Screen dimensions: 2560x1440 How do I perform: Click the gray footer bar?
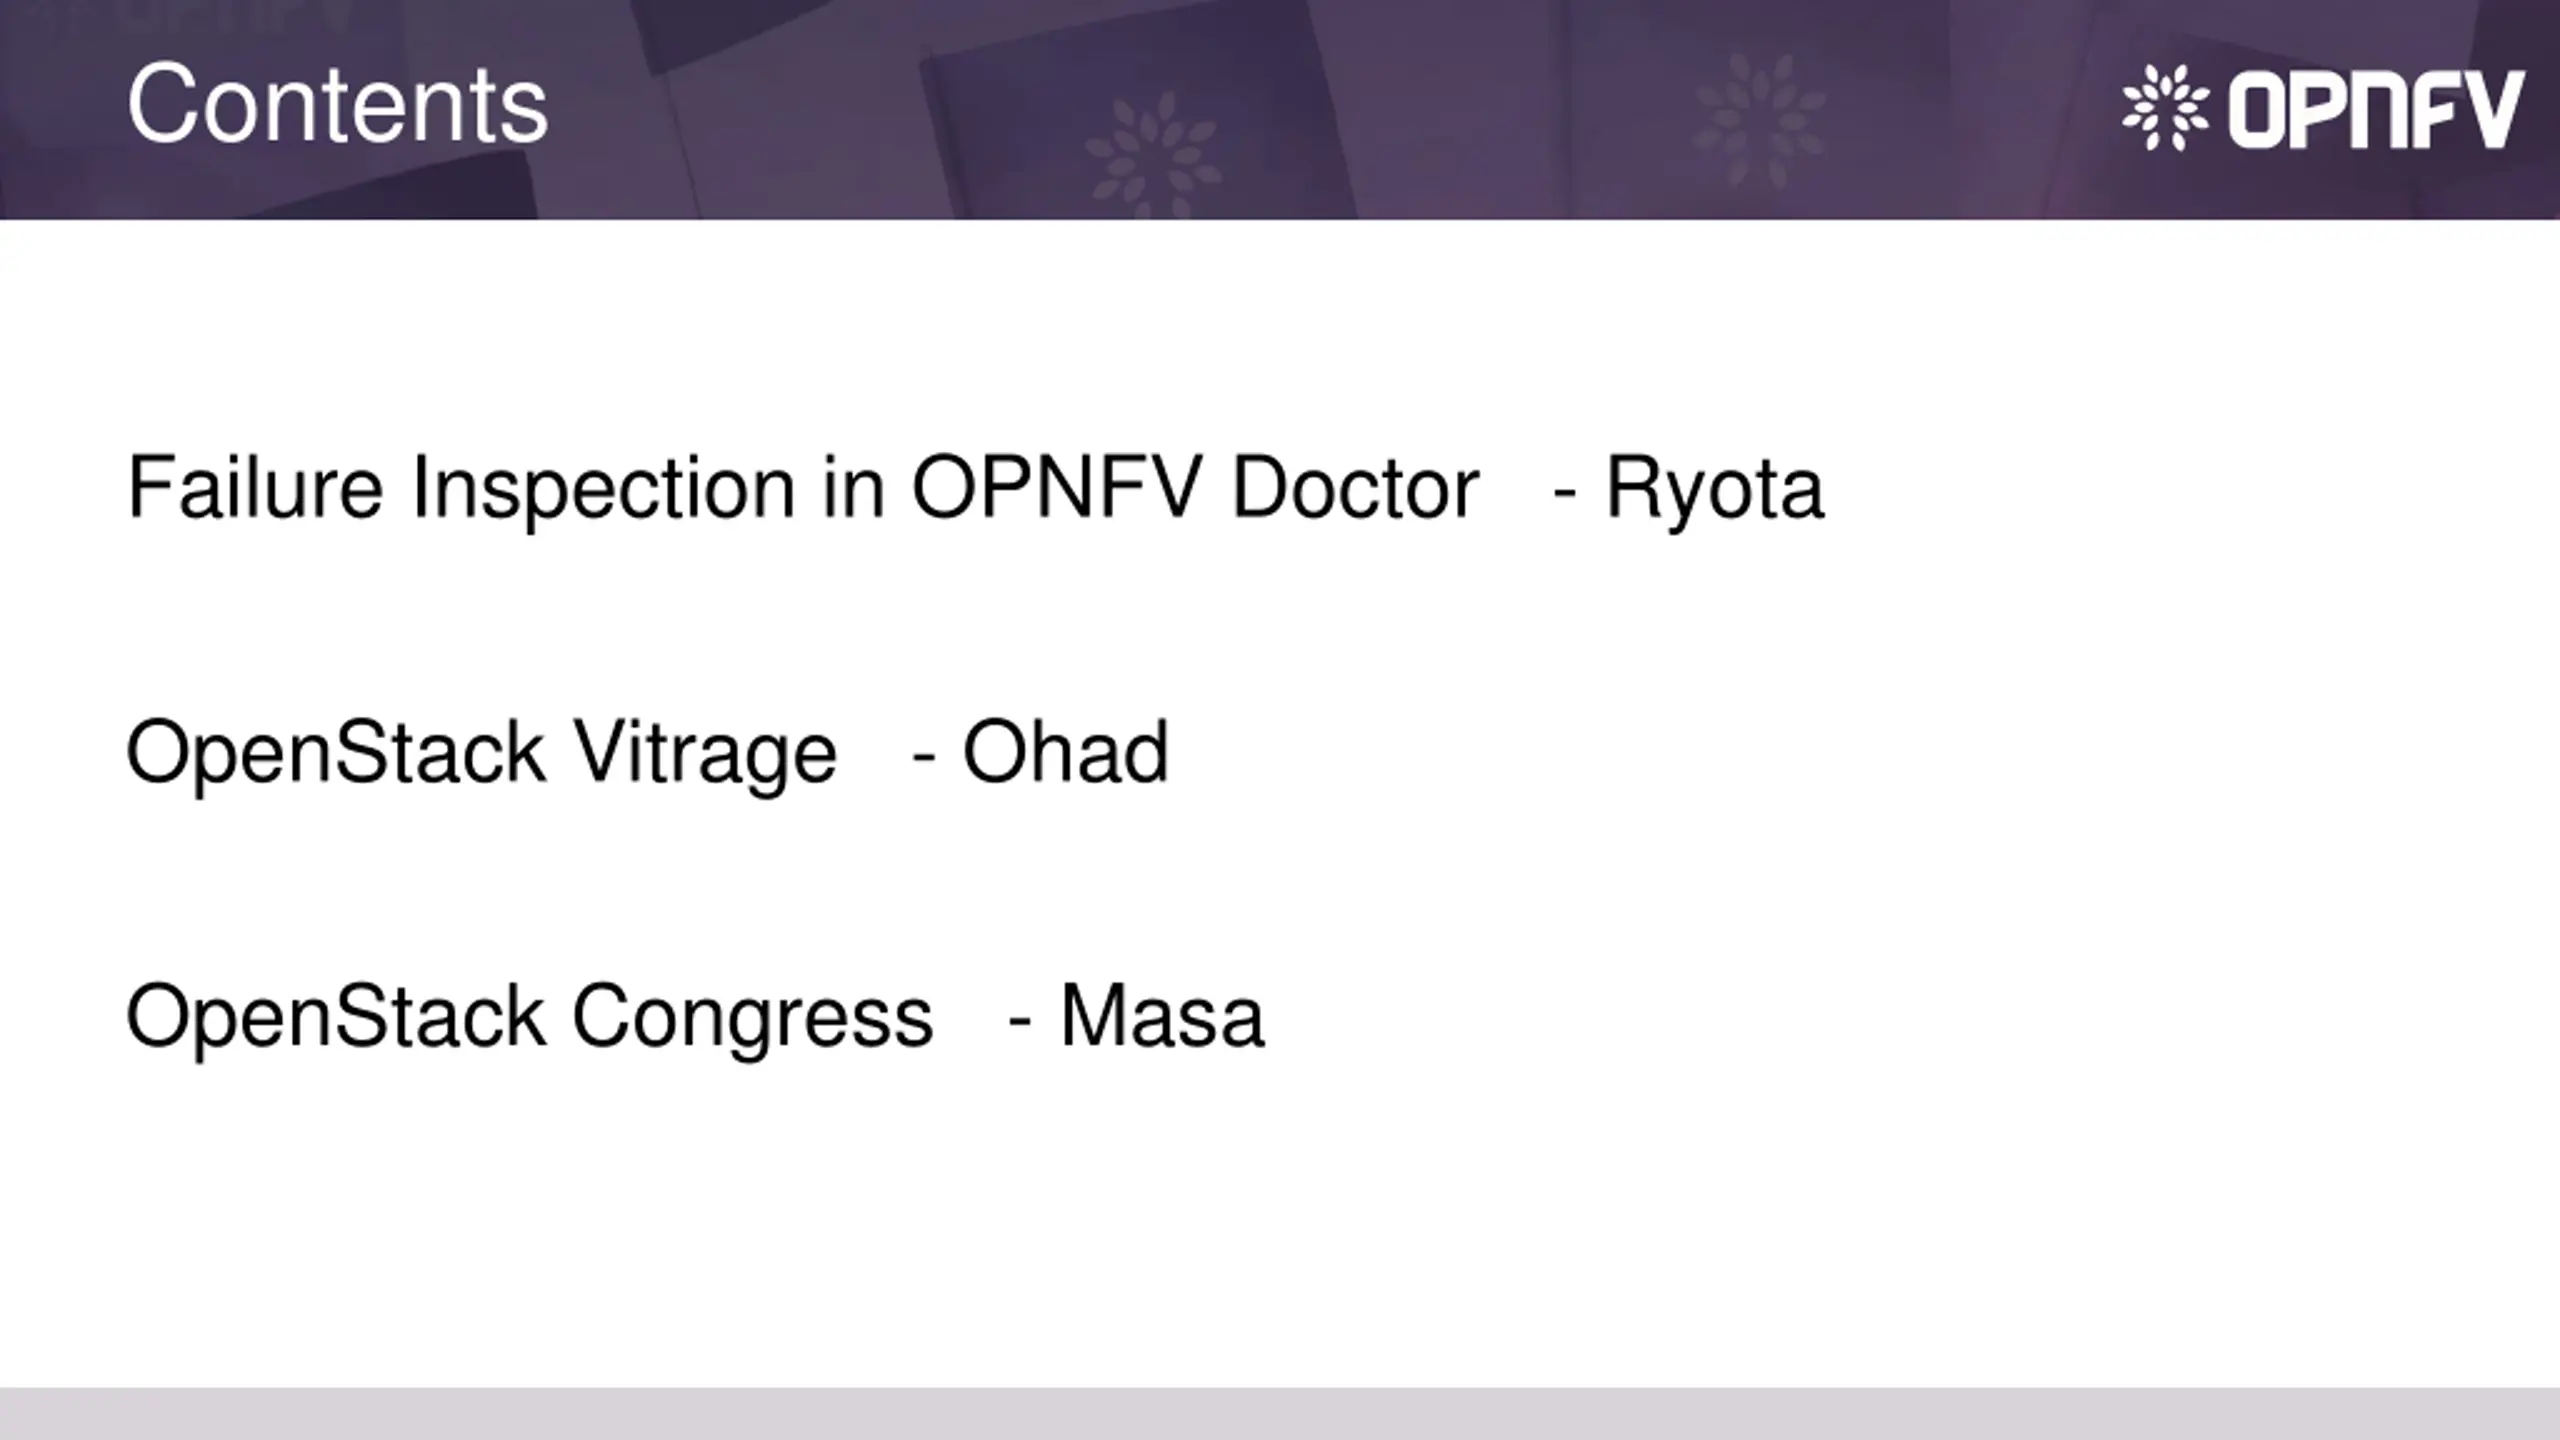point(1280,1413)
